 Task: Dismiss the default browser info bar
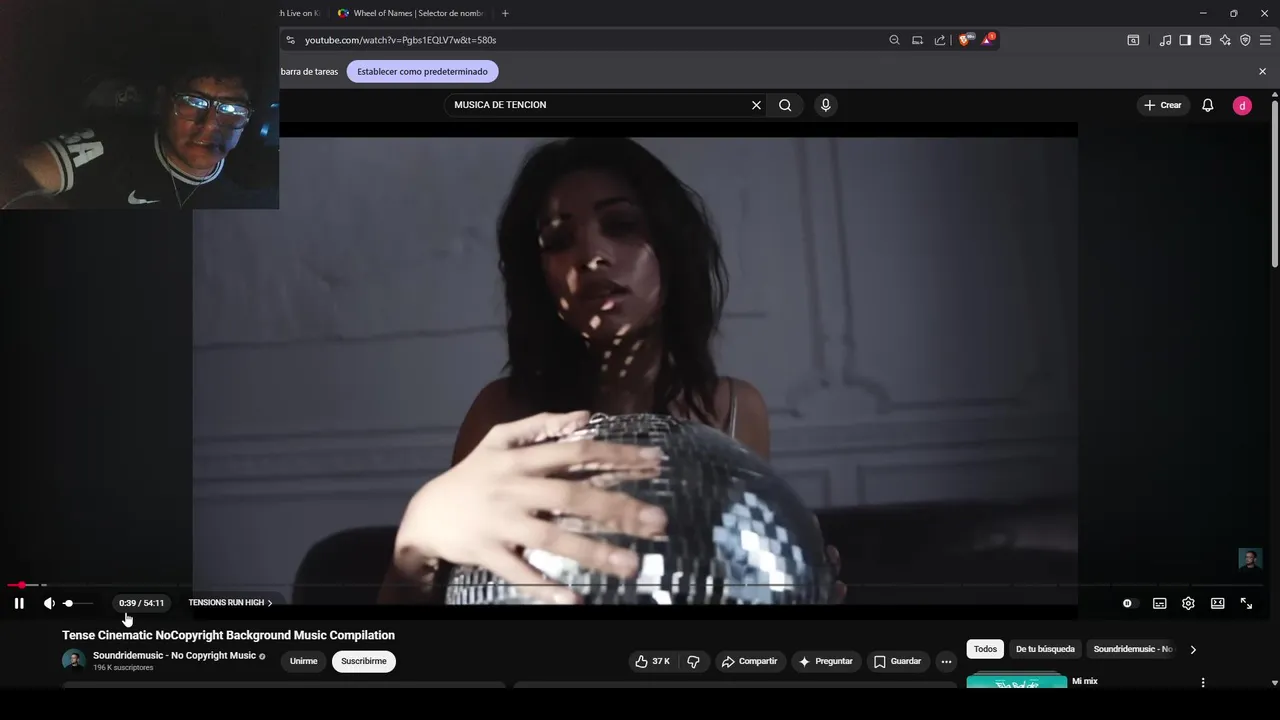(x=1262, y=72)
